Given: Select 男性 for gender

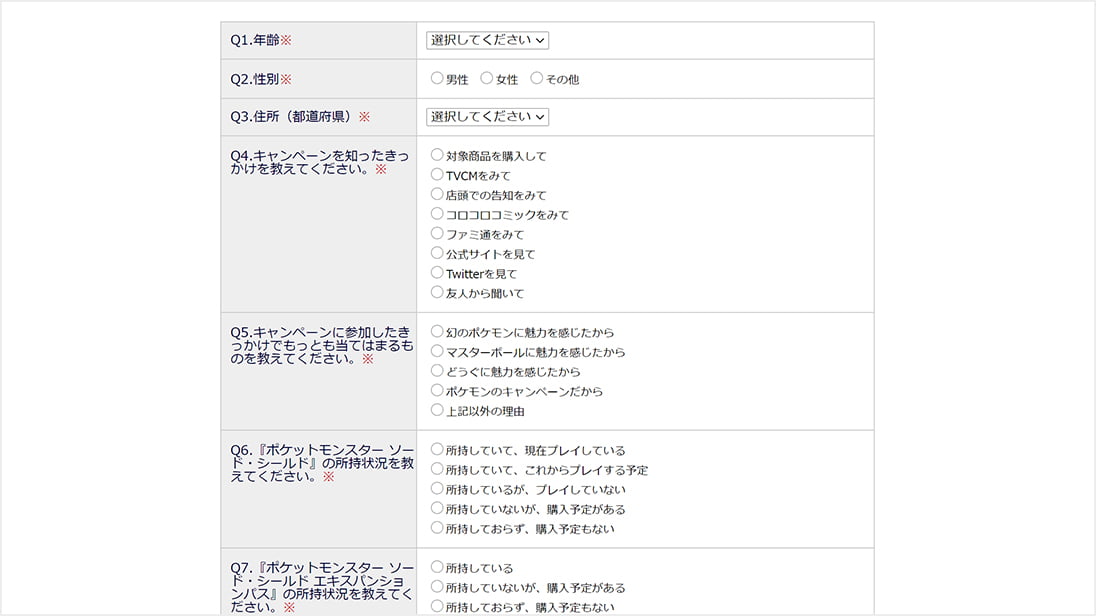Looking at the screenshot, I should tap(437, 78).
